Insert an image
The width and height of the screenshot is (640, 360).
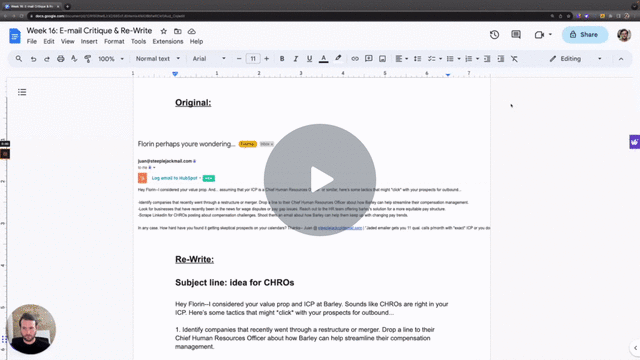382,59
